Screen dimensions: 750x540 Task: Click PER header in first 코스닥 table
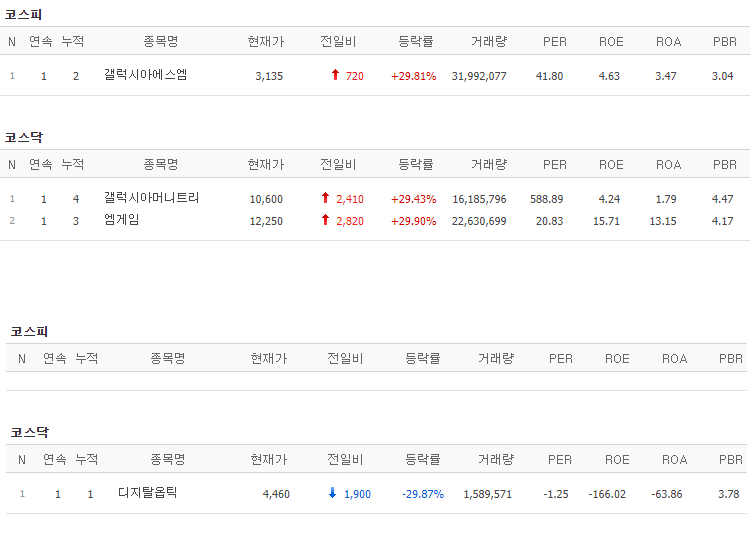pos(555,165)
